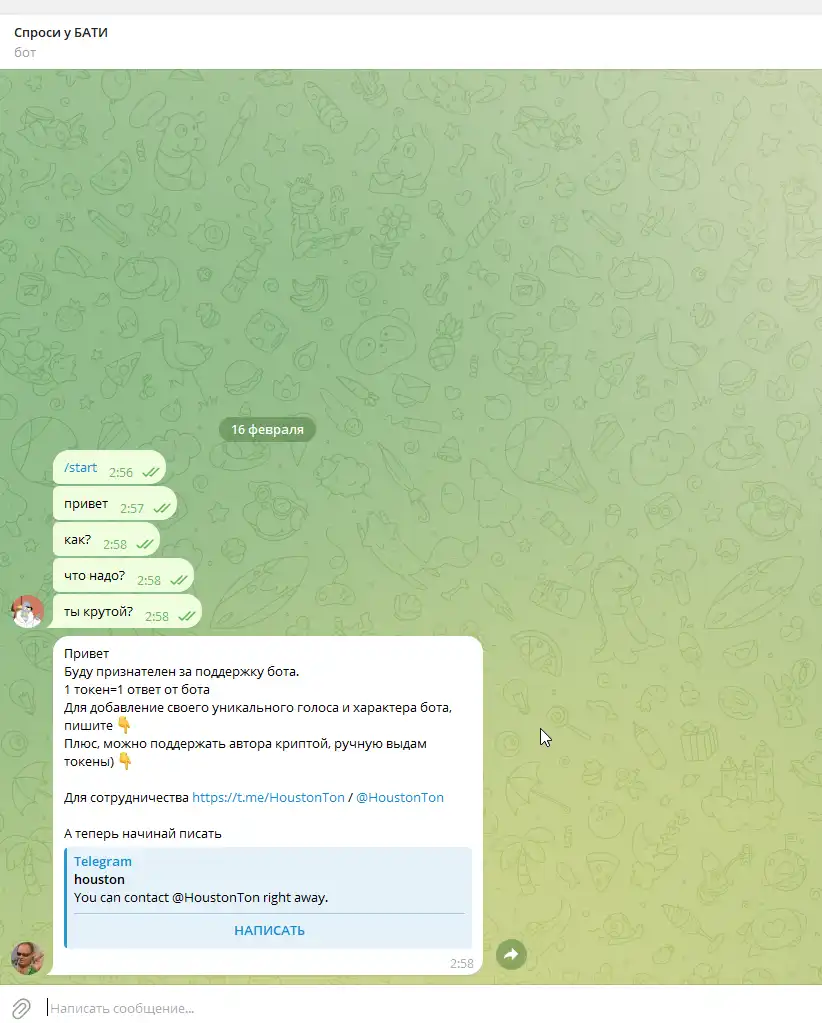Click the @HoustonTon mention after the slash
This screenshot has width=822, height=1023.
(400, 797)
